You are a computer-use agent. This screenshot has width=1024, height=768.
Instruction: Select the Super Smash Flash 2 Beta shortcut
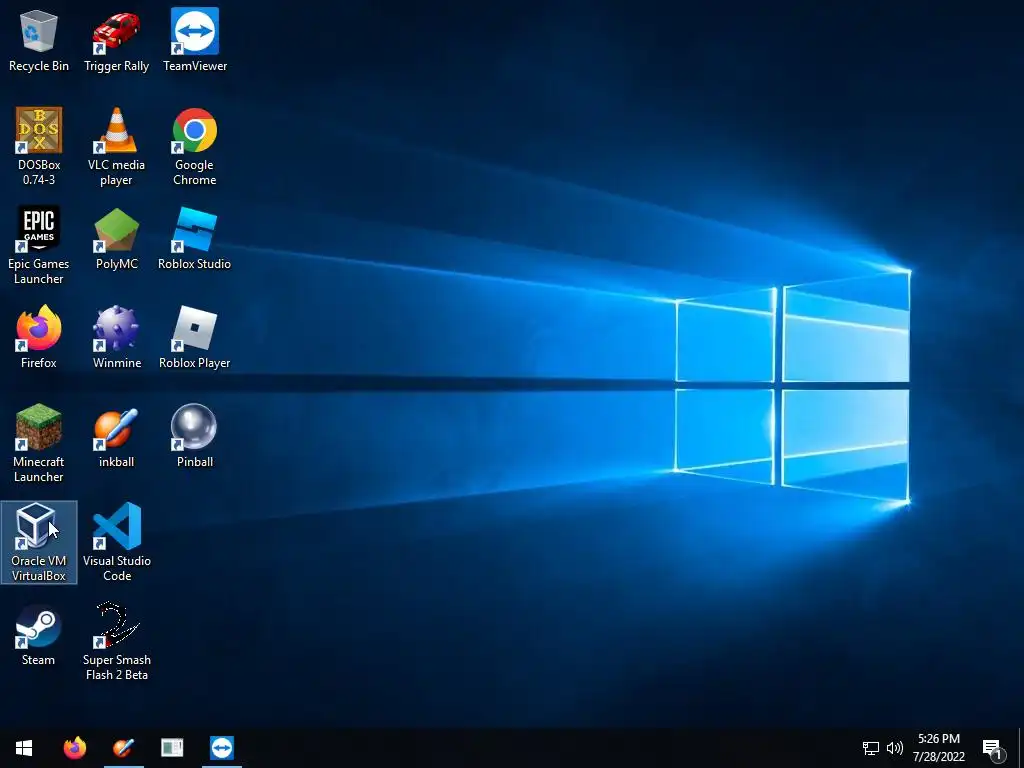[116, 642]
